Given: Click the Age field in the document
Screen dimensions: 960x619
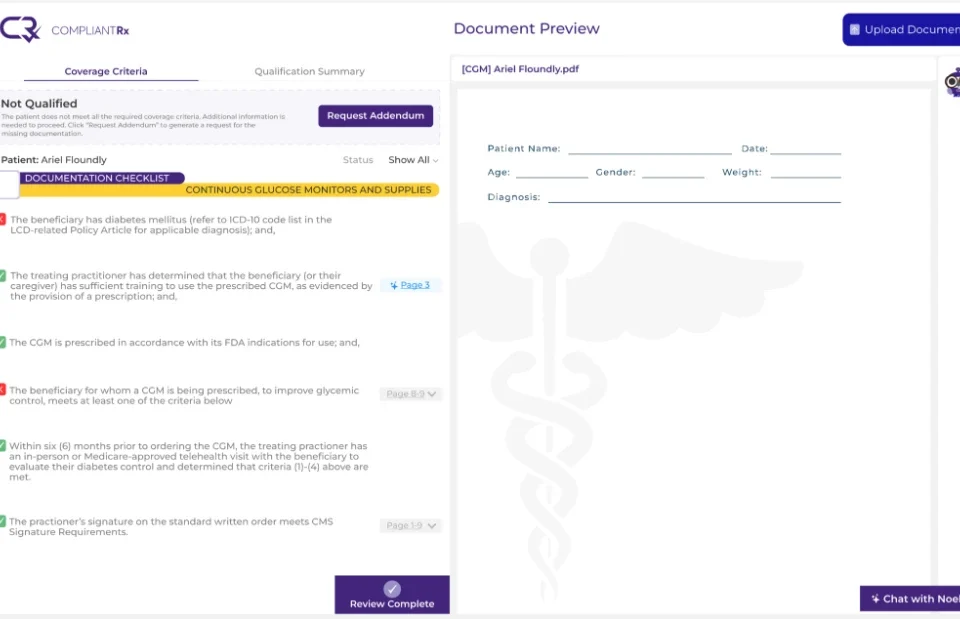Looking at the screenshot, I should 552,172.
